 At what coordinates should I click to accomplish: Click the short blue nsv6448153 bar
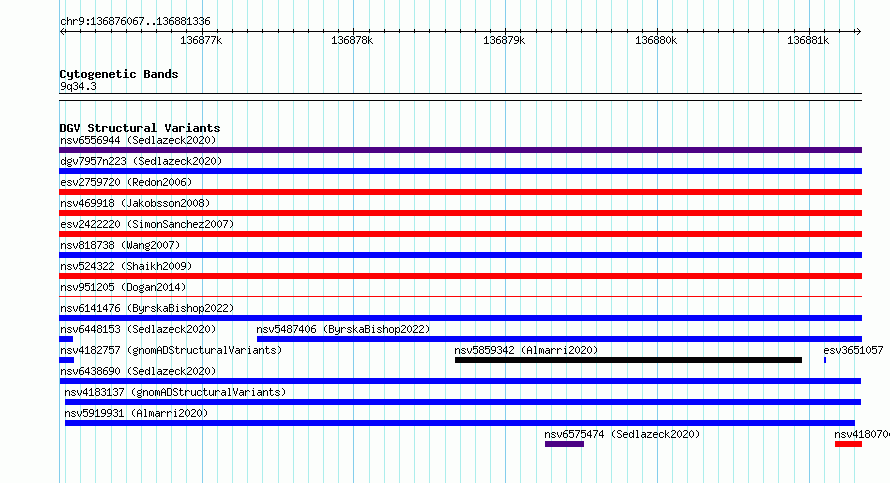tap(66, 339)
